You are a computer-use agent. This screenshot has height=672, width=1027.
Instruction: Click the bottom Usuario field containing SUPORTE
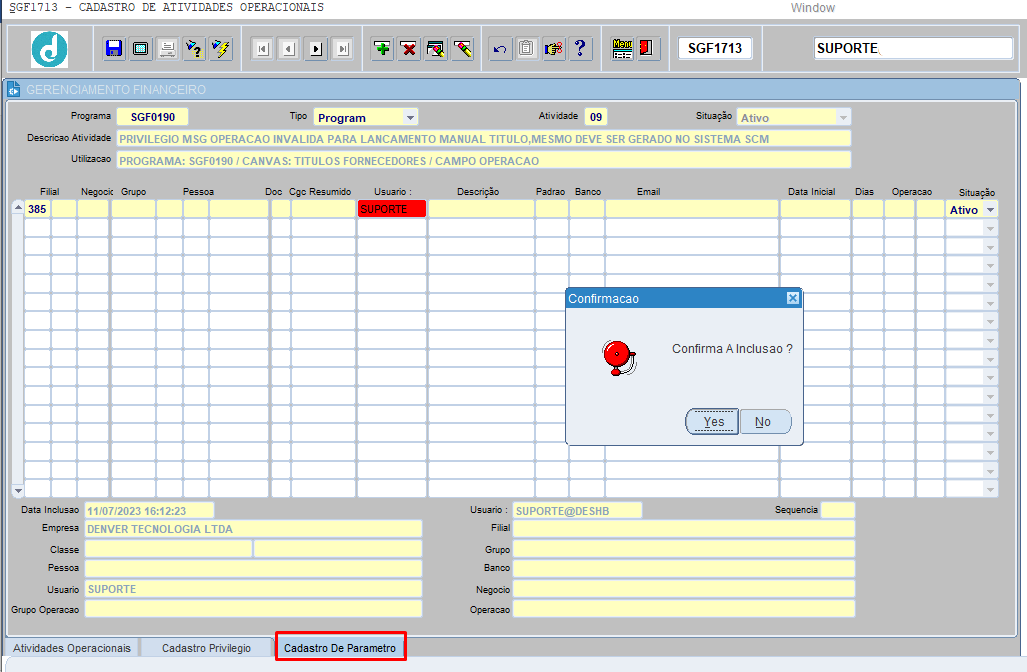point(253,589)
